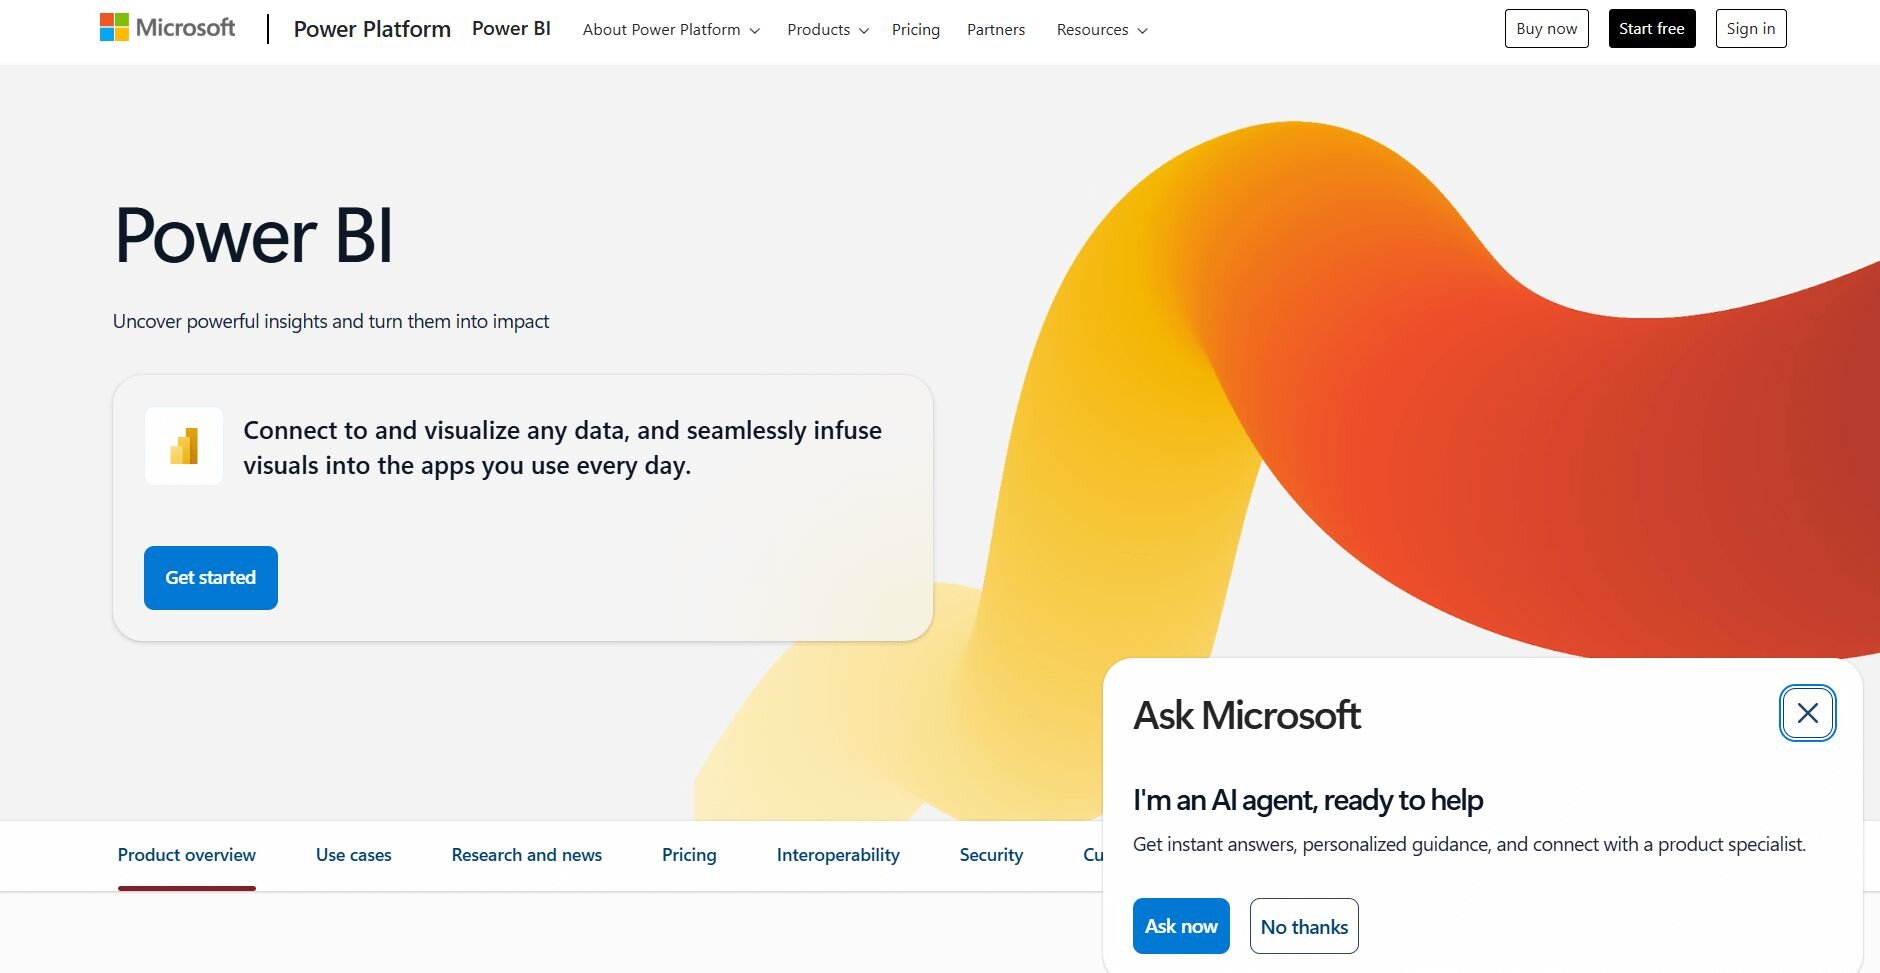This screenshot has height=973, width=1880.
Task: Click Ask now in the chat popup
Action: pos(1181,926)
